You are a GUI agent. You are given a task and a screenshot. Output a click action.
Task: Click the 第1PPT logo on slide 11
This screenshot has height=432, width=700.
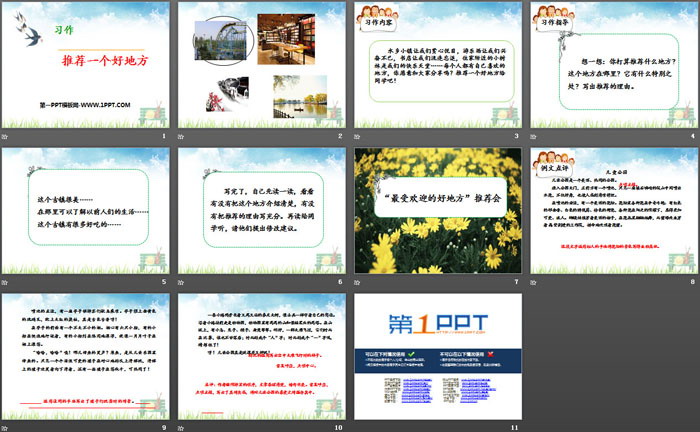coord(437,321)
